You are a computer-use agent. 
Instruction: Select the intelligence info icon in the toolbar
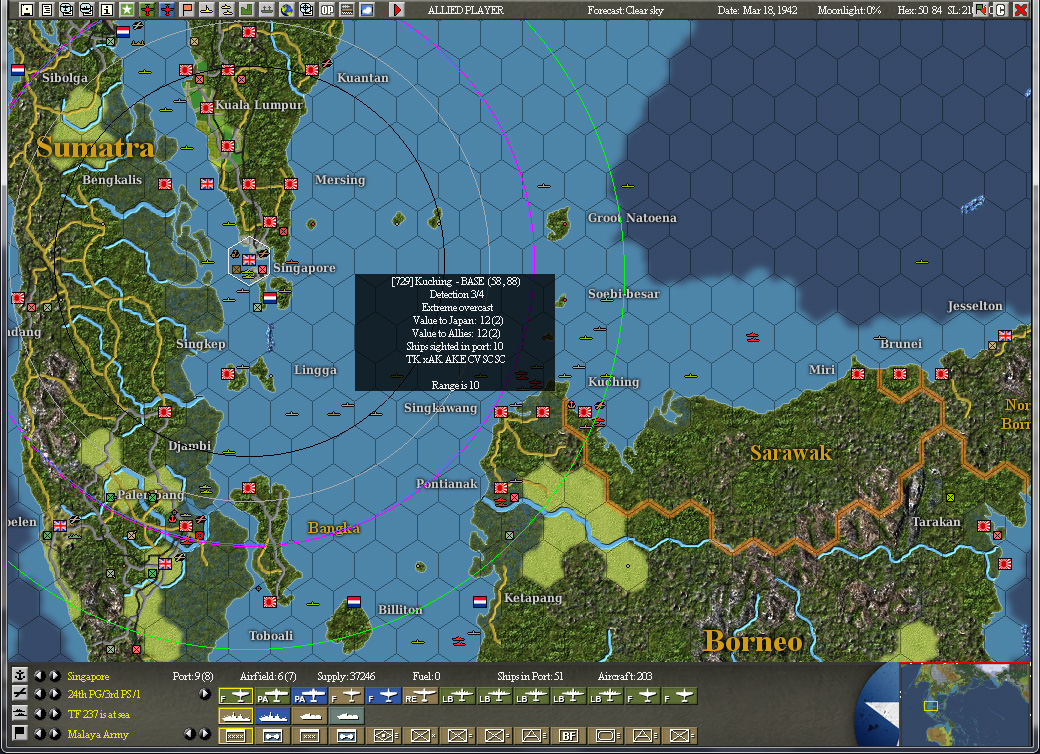coord(105,9)
